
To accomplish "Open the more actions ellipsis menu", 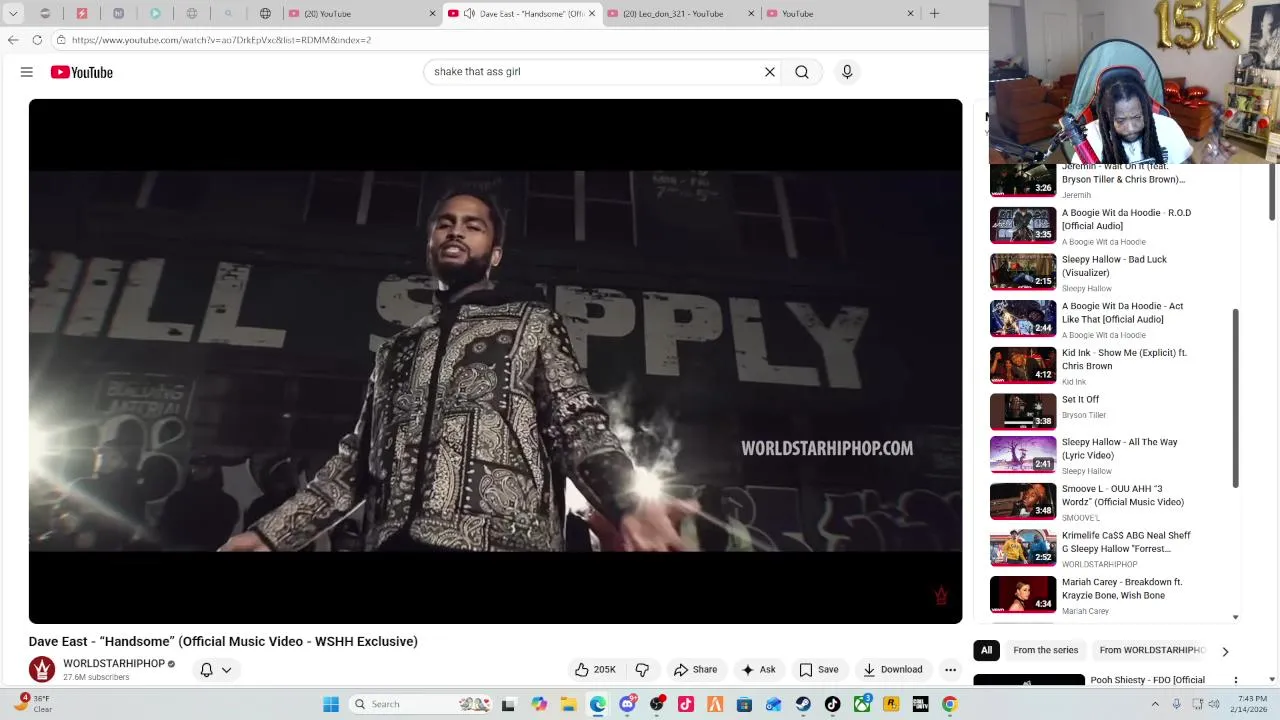I will (951, 670).
